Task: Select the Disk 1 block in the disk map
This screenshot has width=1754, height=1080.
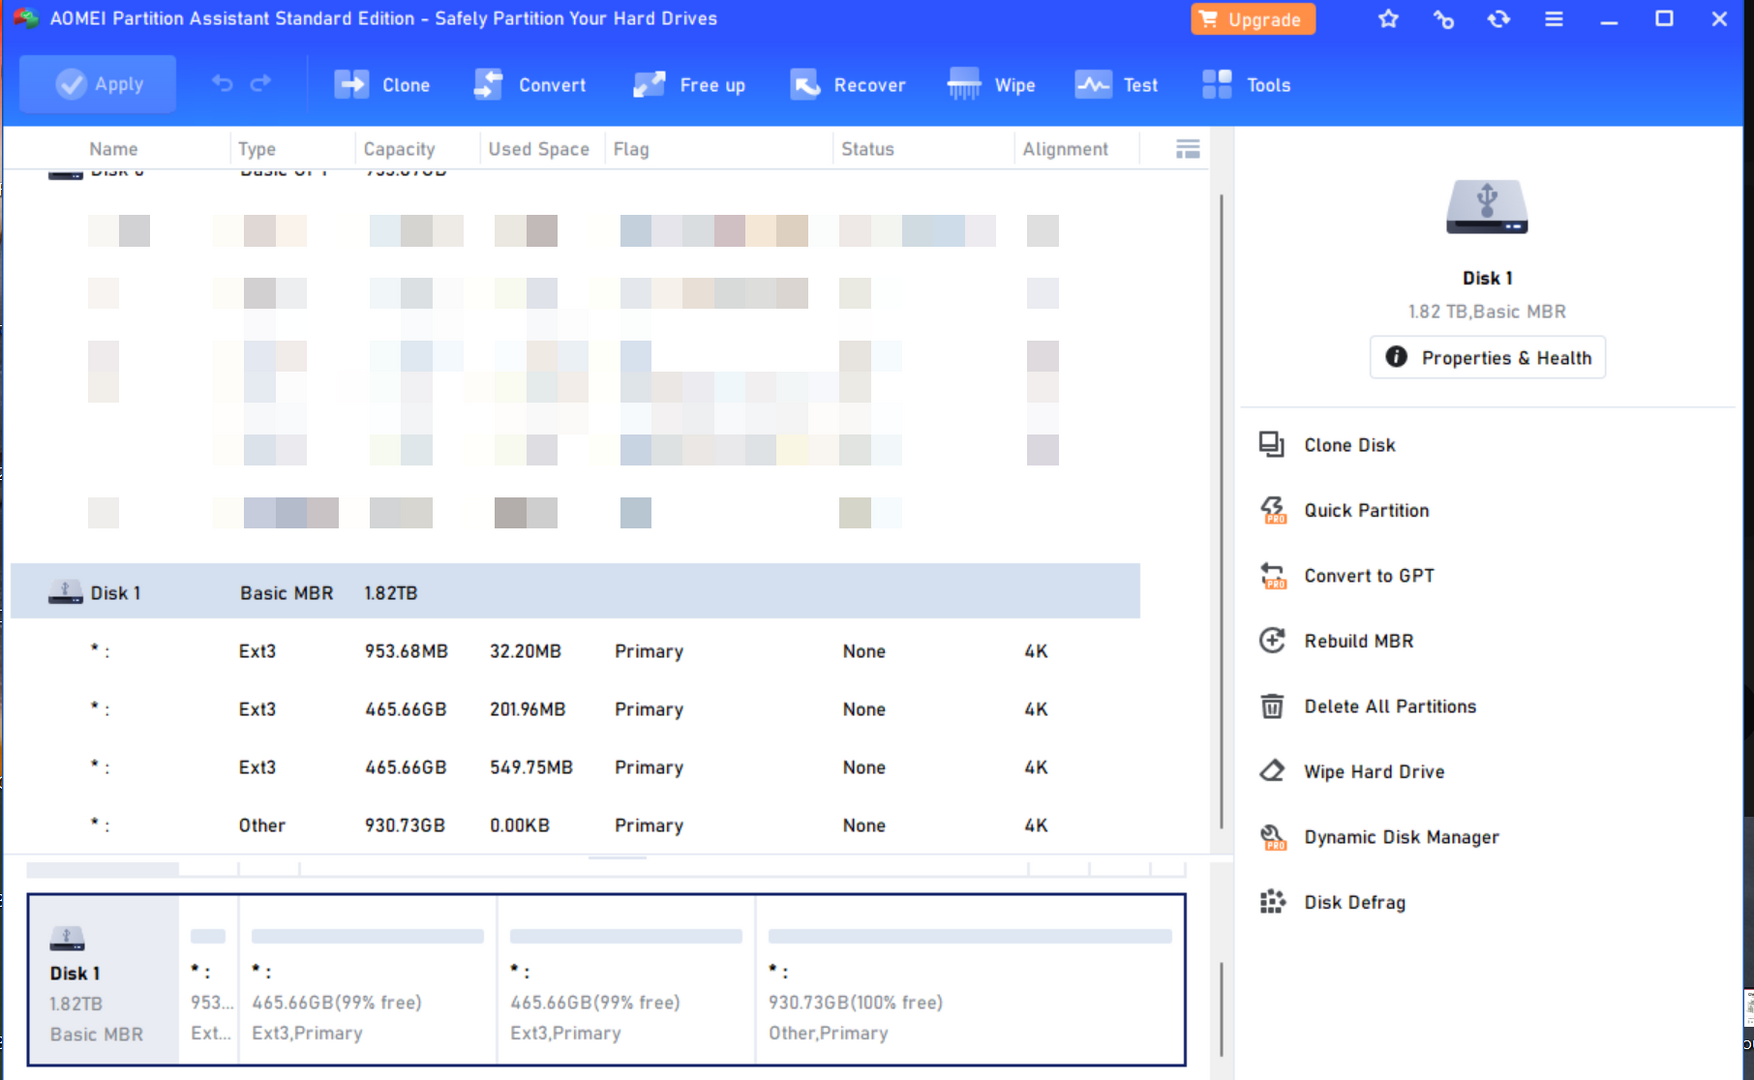Action: pos(103,979)
